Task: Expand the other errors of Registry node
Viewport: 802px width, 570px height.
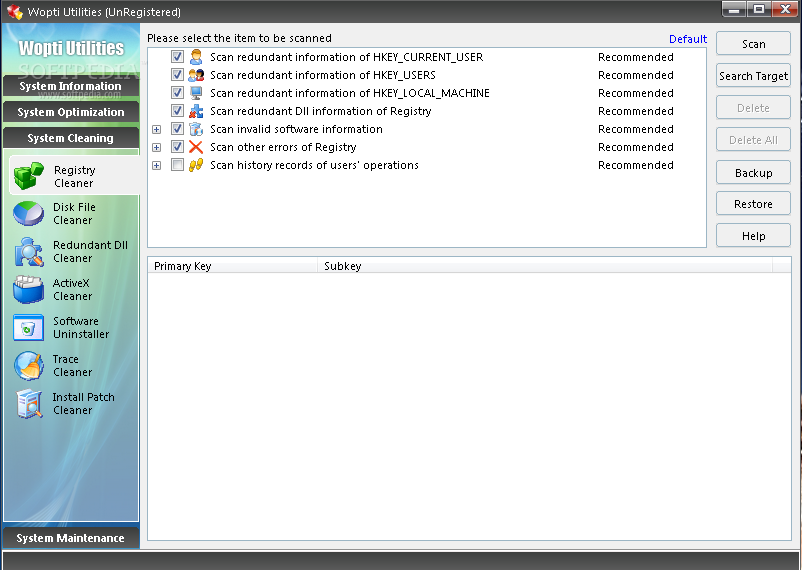Action: coord(157,147)
